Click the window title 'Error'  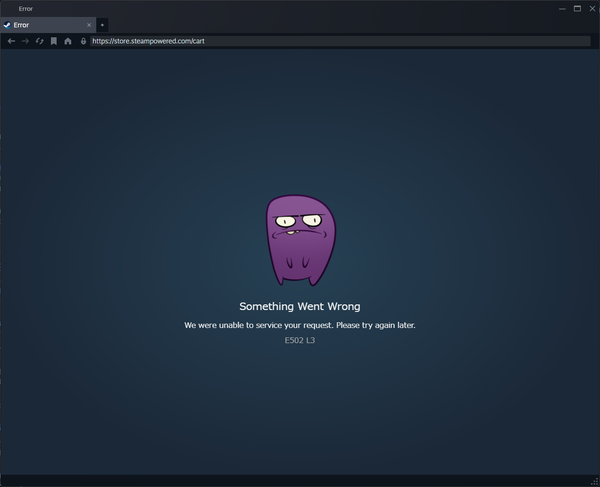coord(26,8)
